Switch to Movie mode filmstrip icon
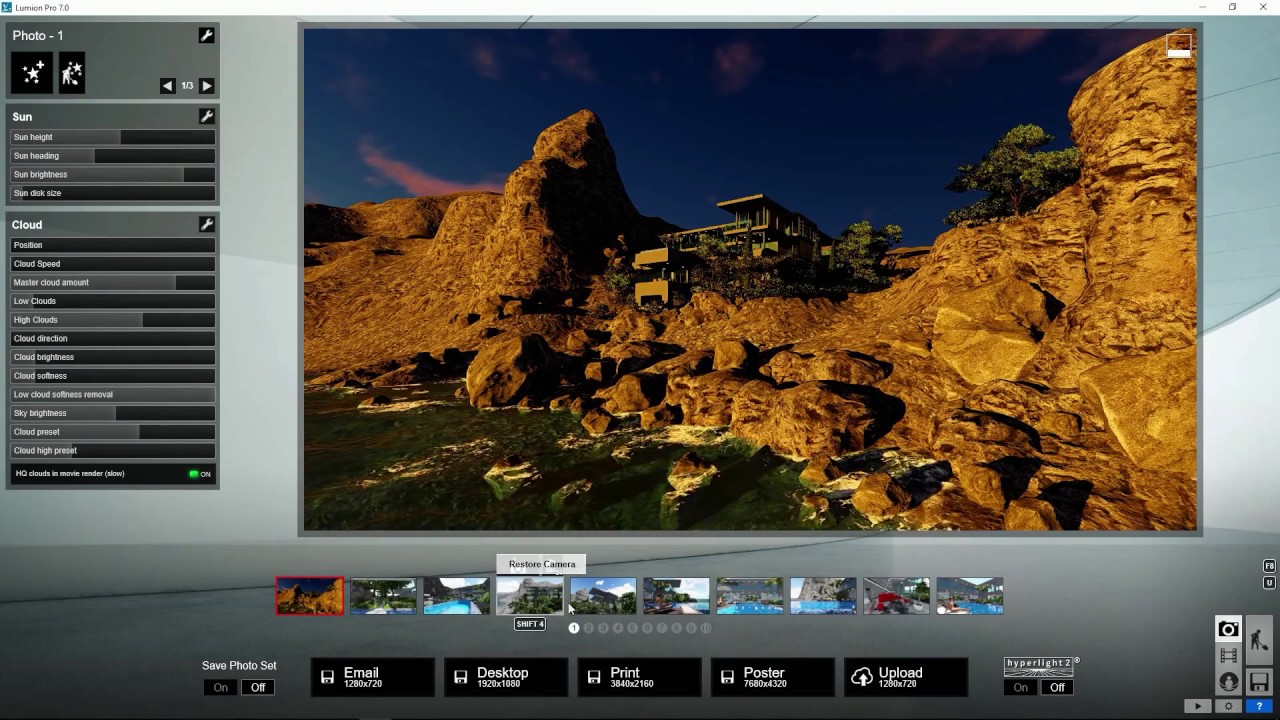1280x720 pixels. click(1228, 656)
